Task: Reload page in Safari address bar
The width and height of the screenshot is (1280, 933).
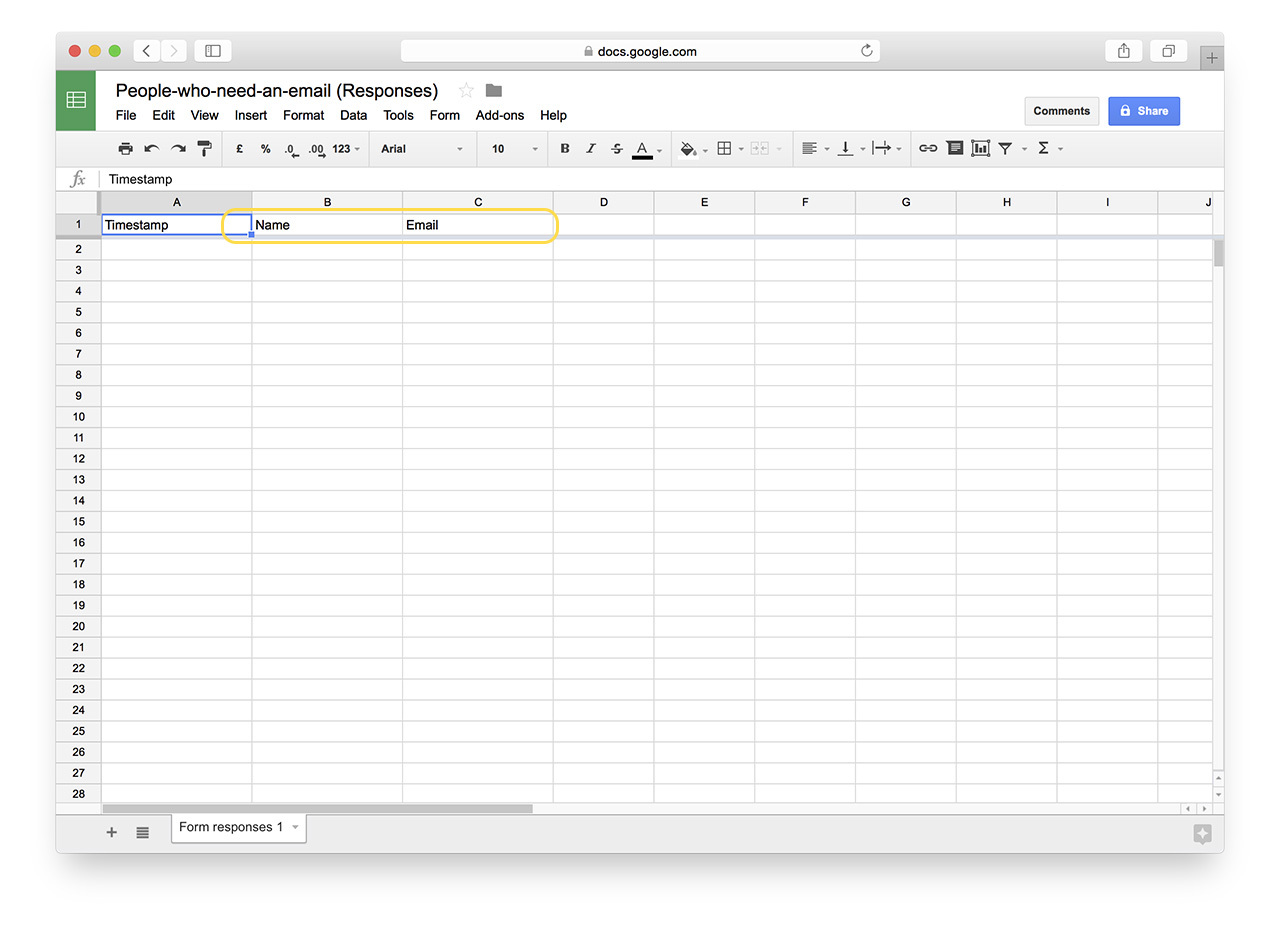Action: [866, 51]
